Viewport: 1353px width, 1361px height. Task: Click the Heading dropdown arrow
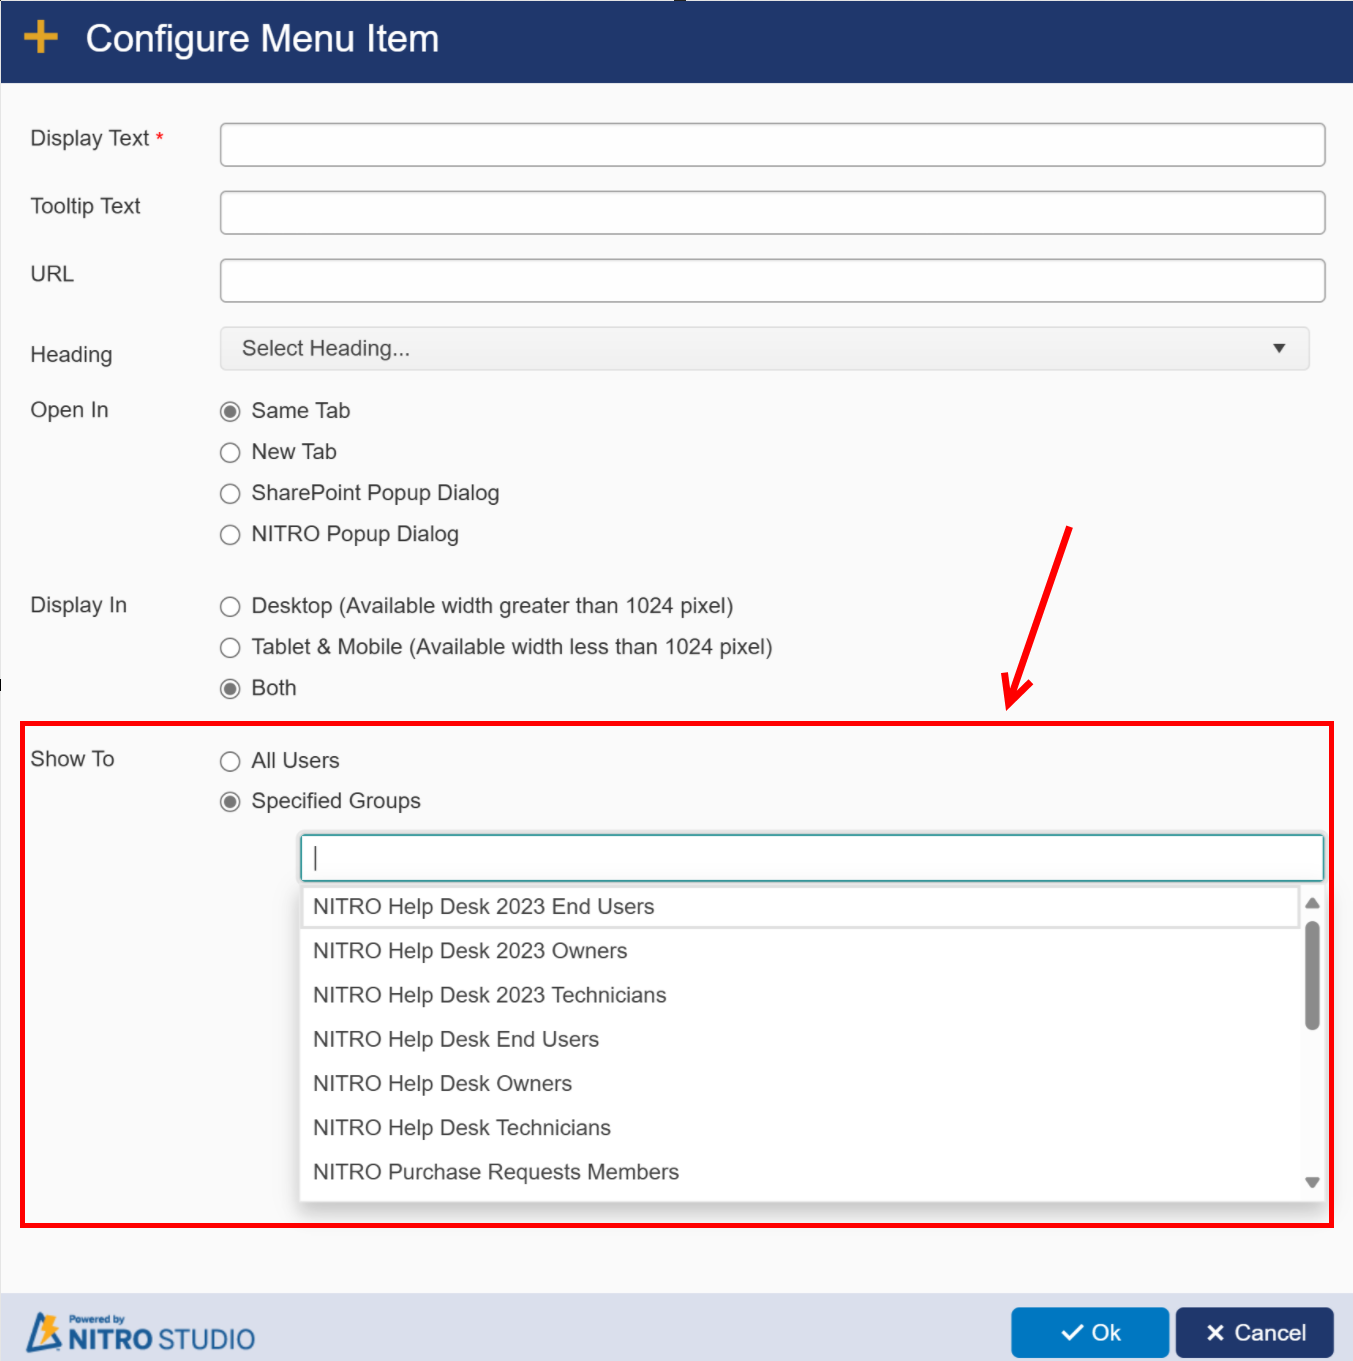click(1279, 348)
